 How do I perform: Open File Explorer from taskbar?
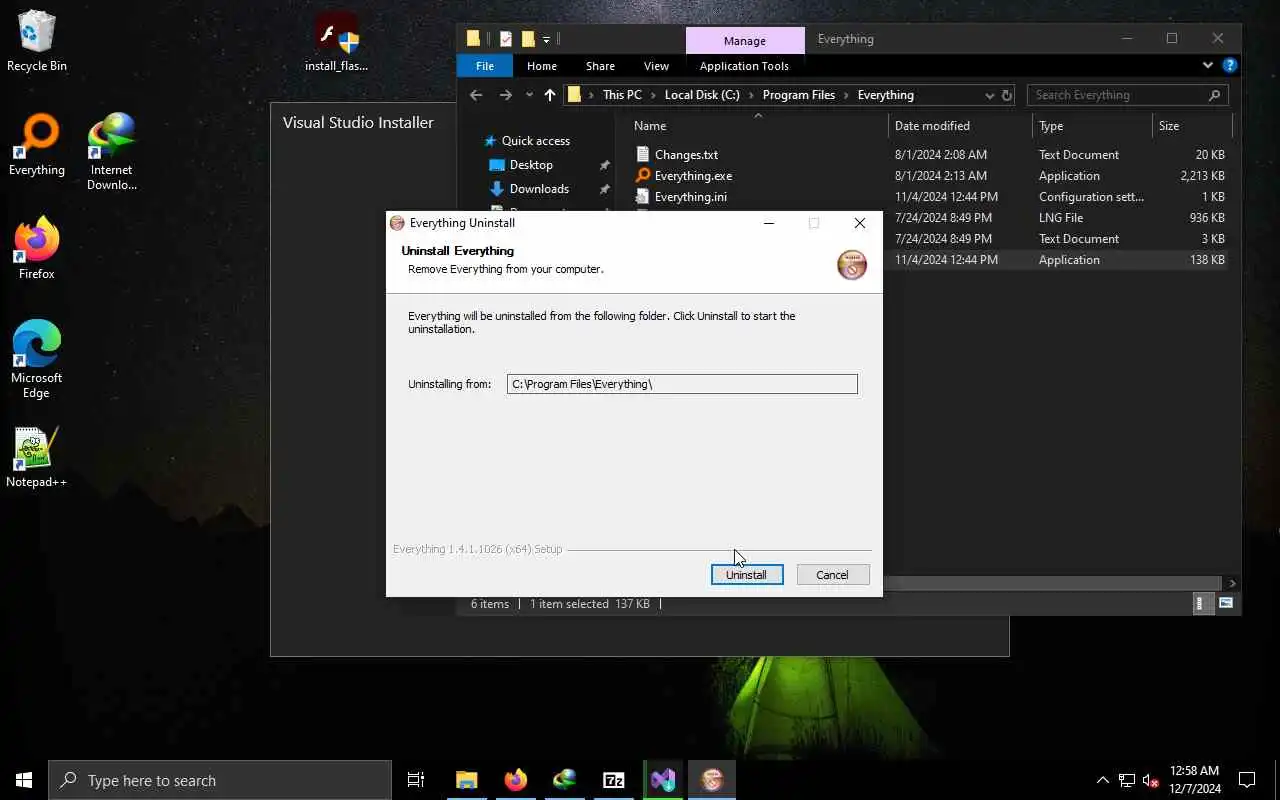tap(467, 780)
